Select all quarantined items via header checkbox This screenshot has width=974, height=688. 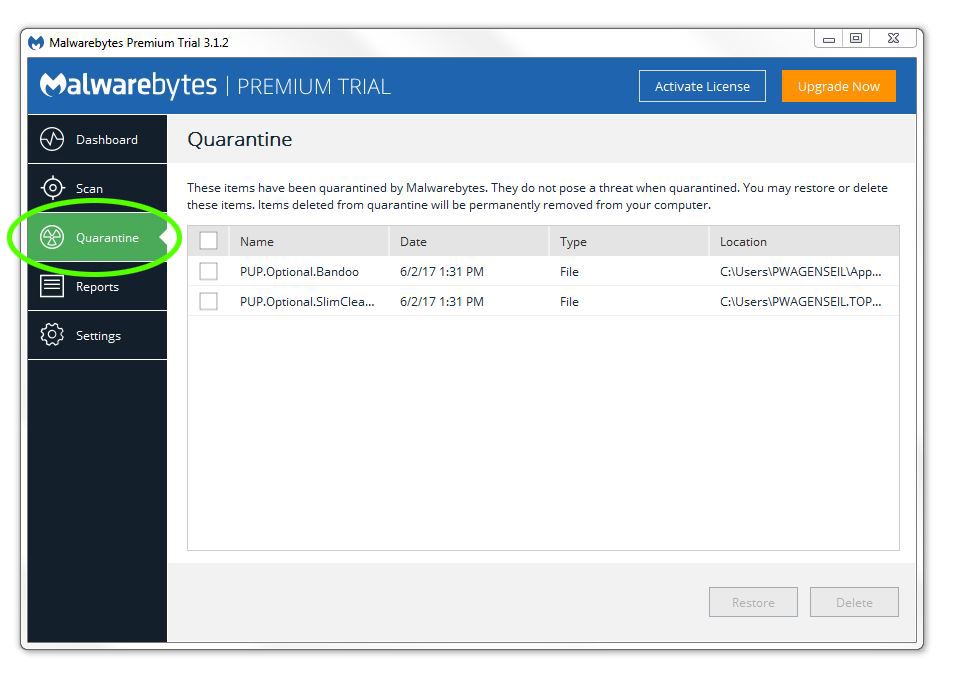coord(207,241)
